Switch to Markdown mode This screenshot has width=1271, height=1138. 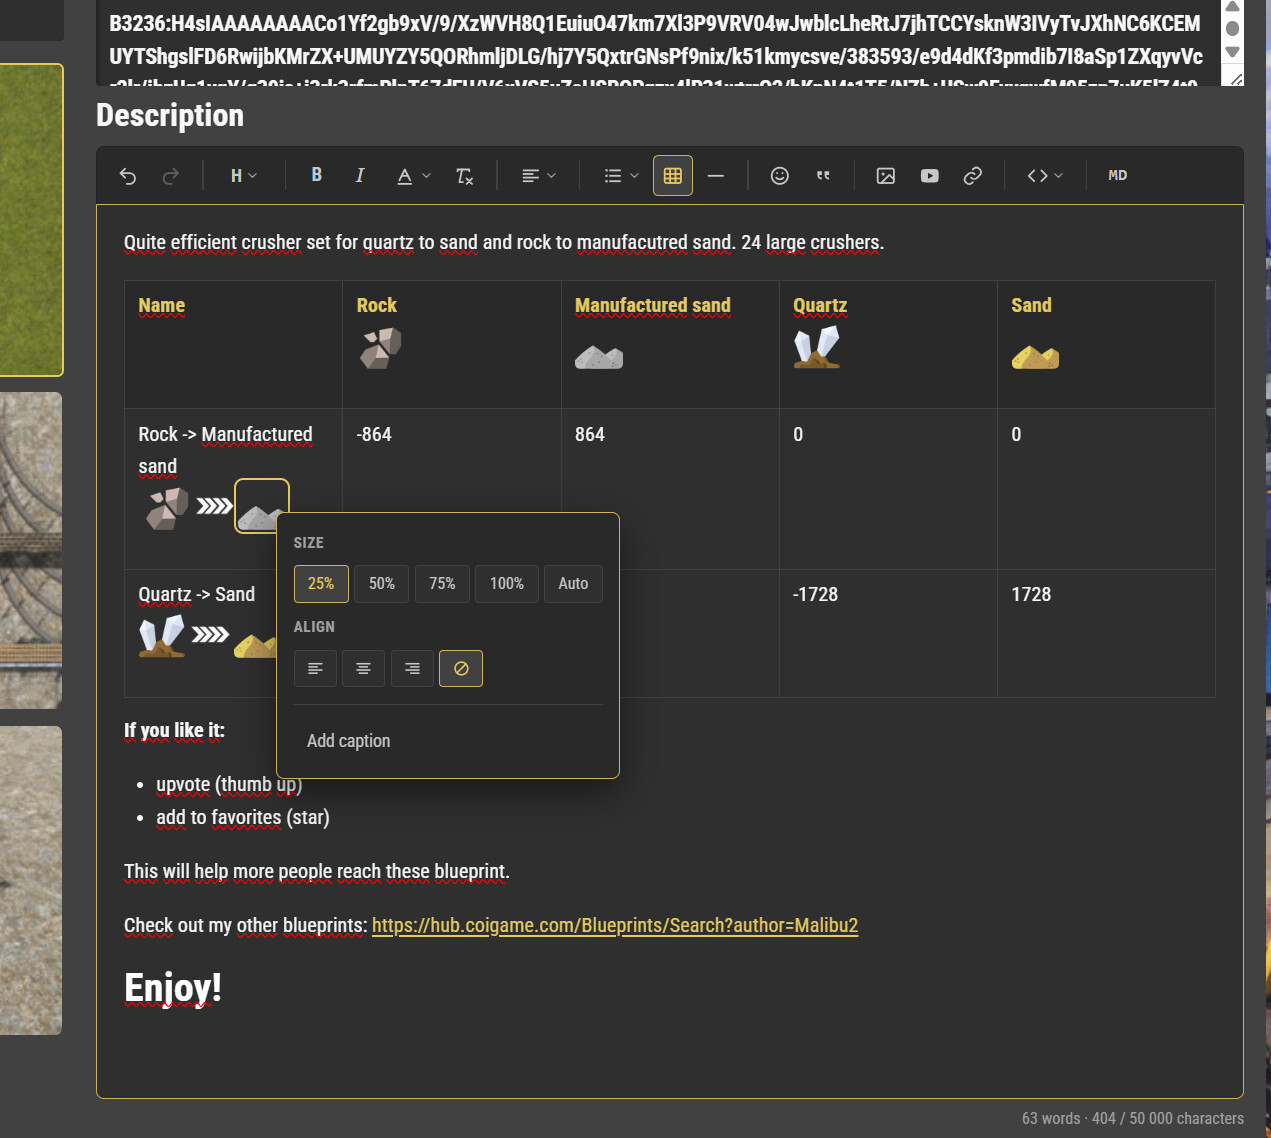pos(1118,176)
